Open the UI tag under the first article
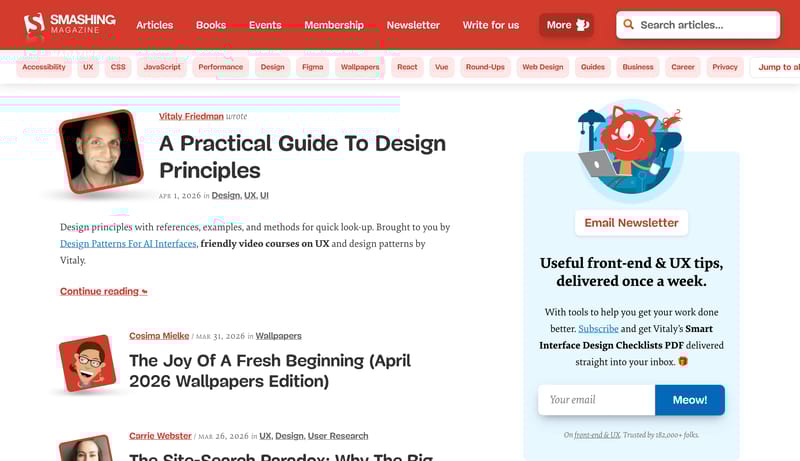The width and height of the screenshot is (800, 461). click(x=264, y=195)
